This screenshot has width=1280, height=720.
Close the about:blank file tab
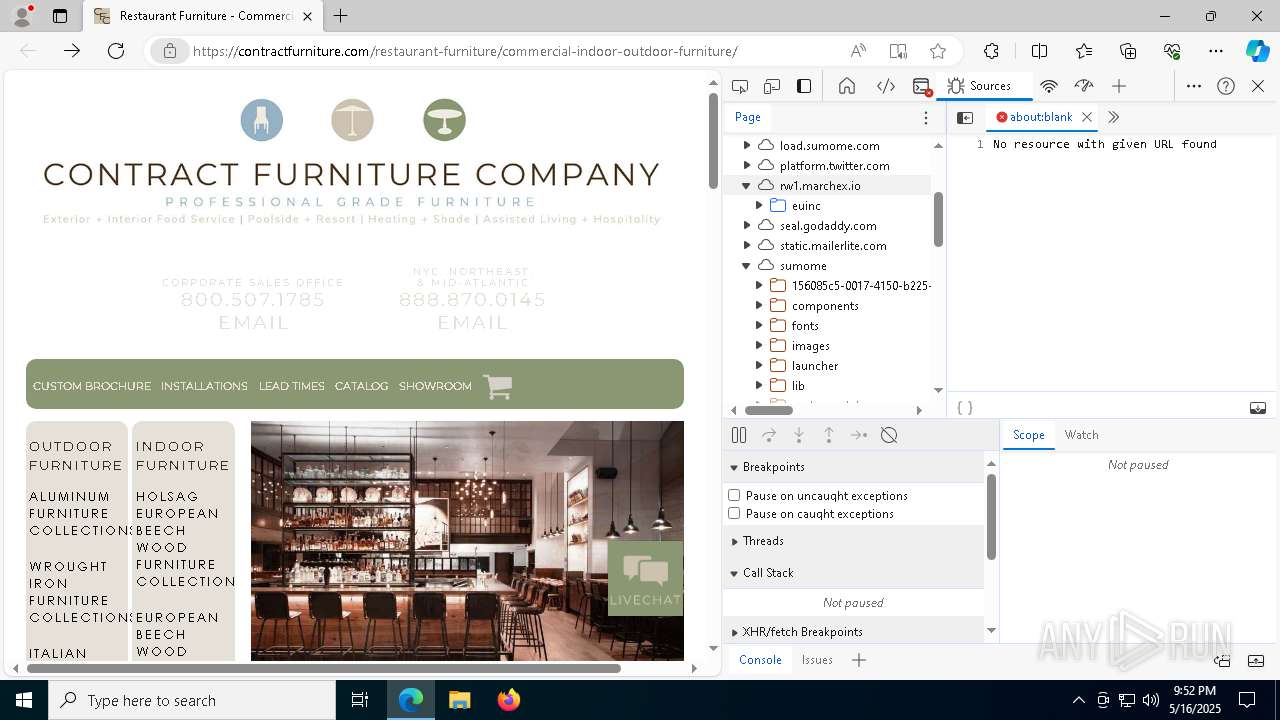pos(1087,117)
